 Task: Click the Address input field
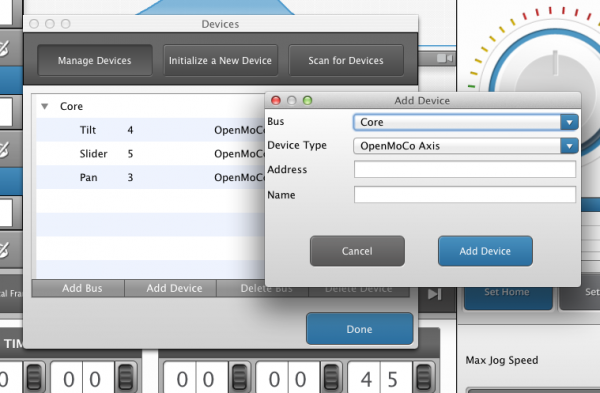(x=465, y=169)
